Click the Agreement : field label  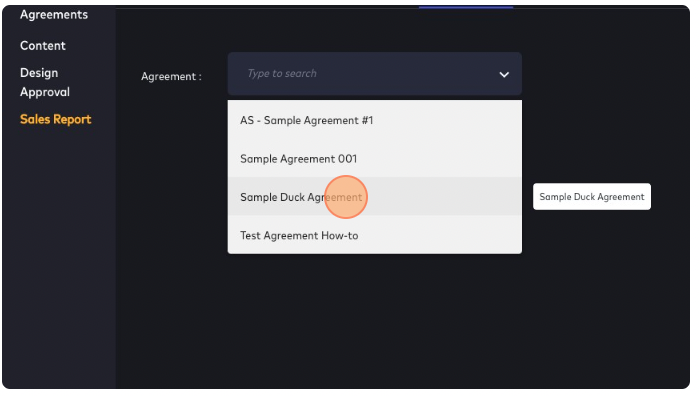171,77
